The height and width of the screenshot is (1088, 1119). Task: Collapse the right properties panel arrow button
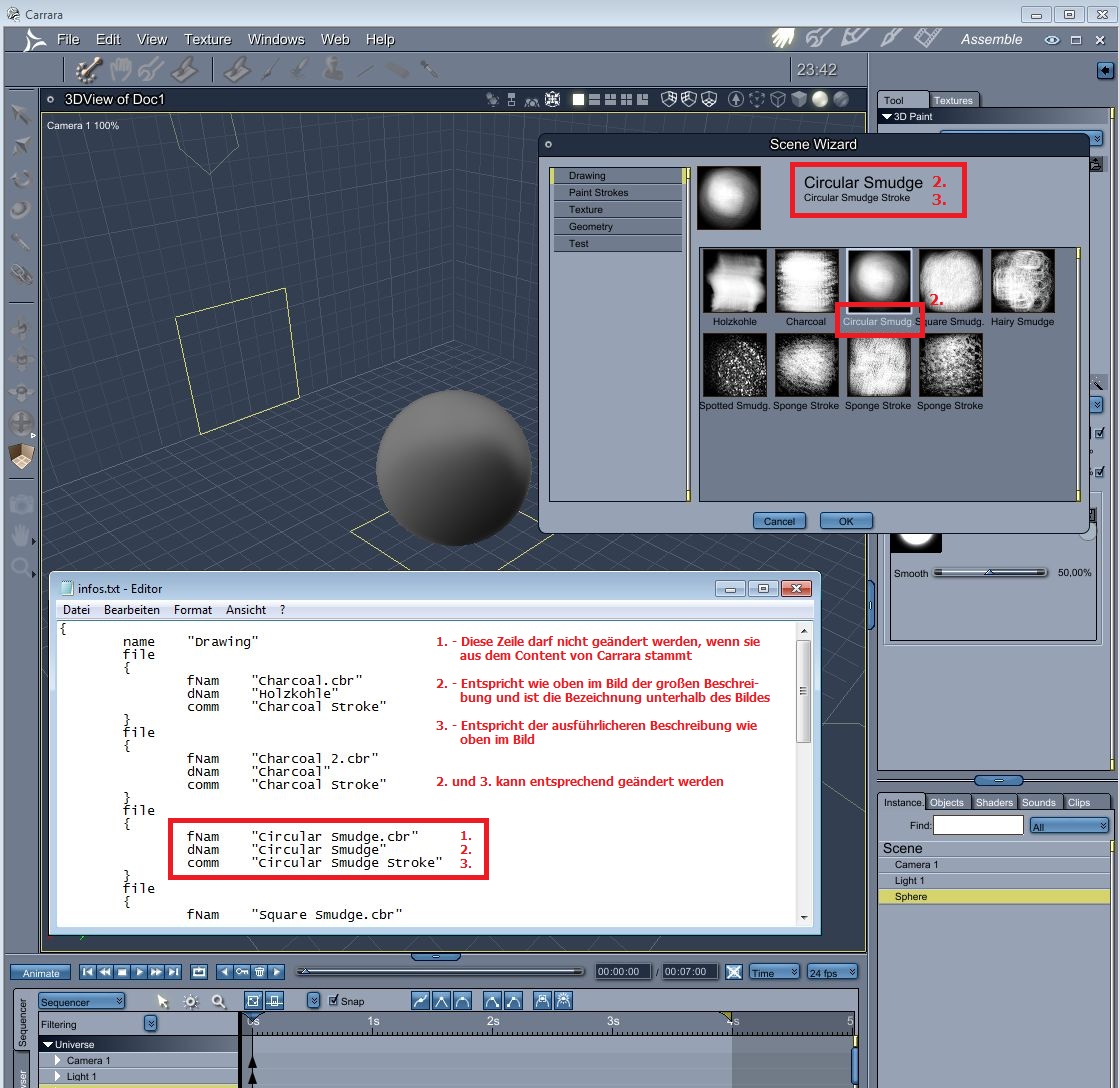pos(1105,70)
